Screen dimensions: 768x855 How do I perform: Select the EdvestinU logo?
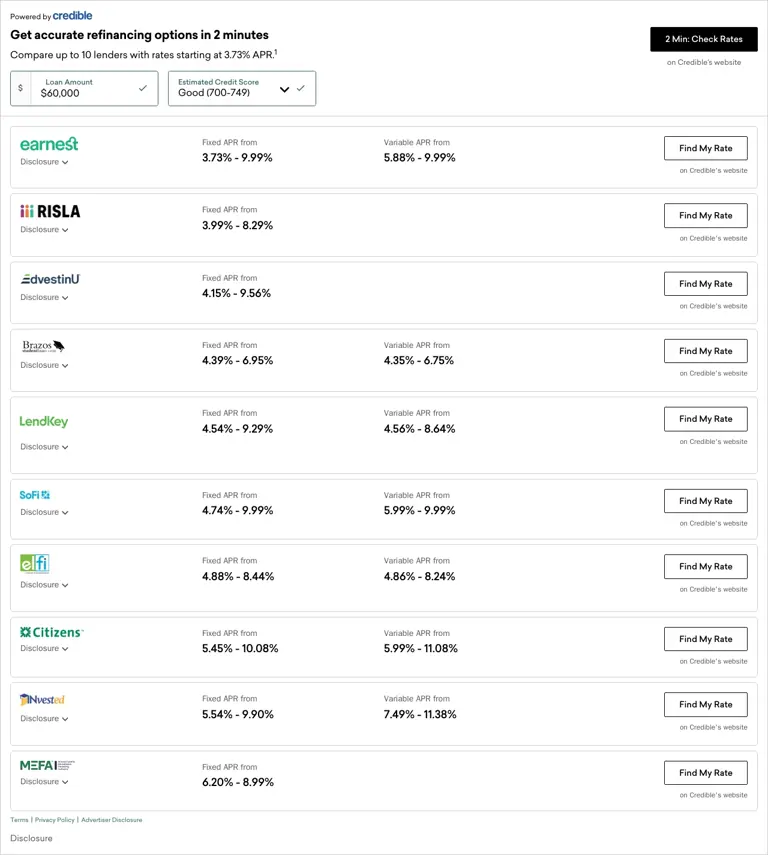50,279
